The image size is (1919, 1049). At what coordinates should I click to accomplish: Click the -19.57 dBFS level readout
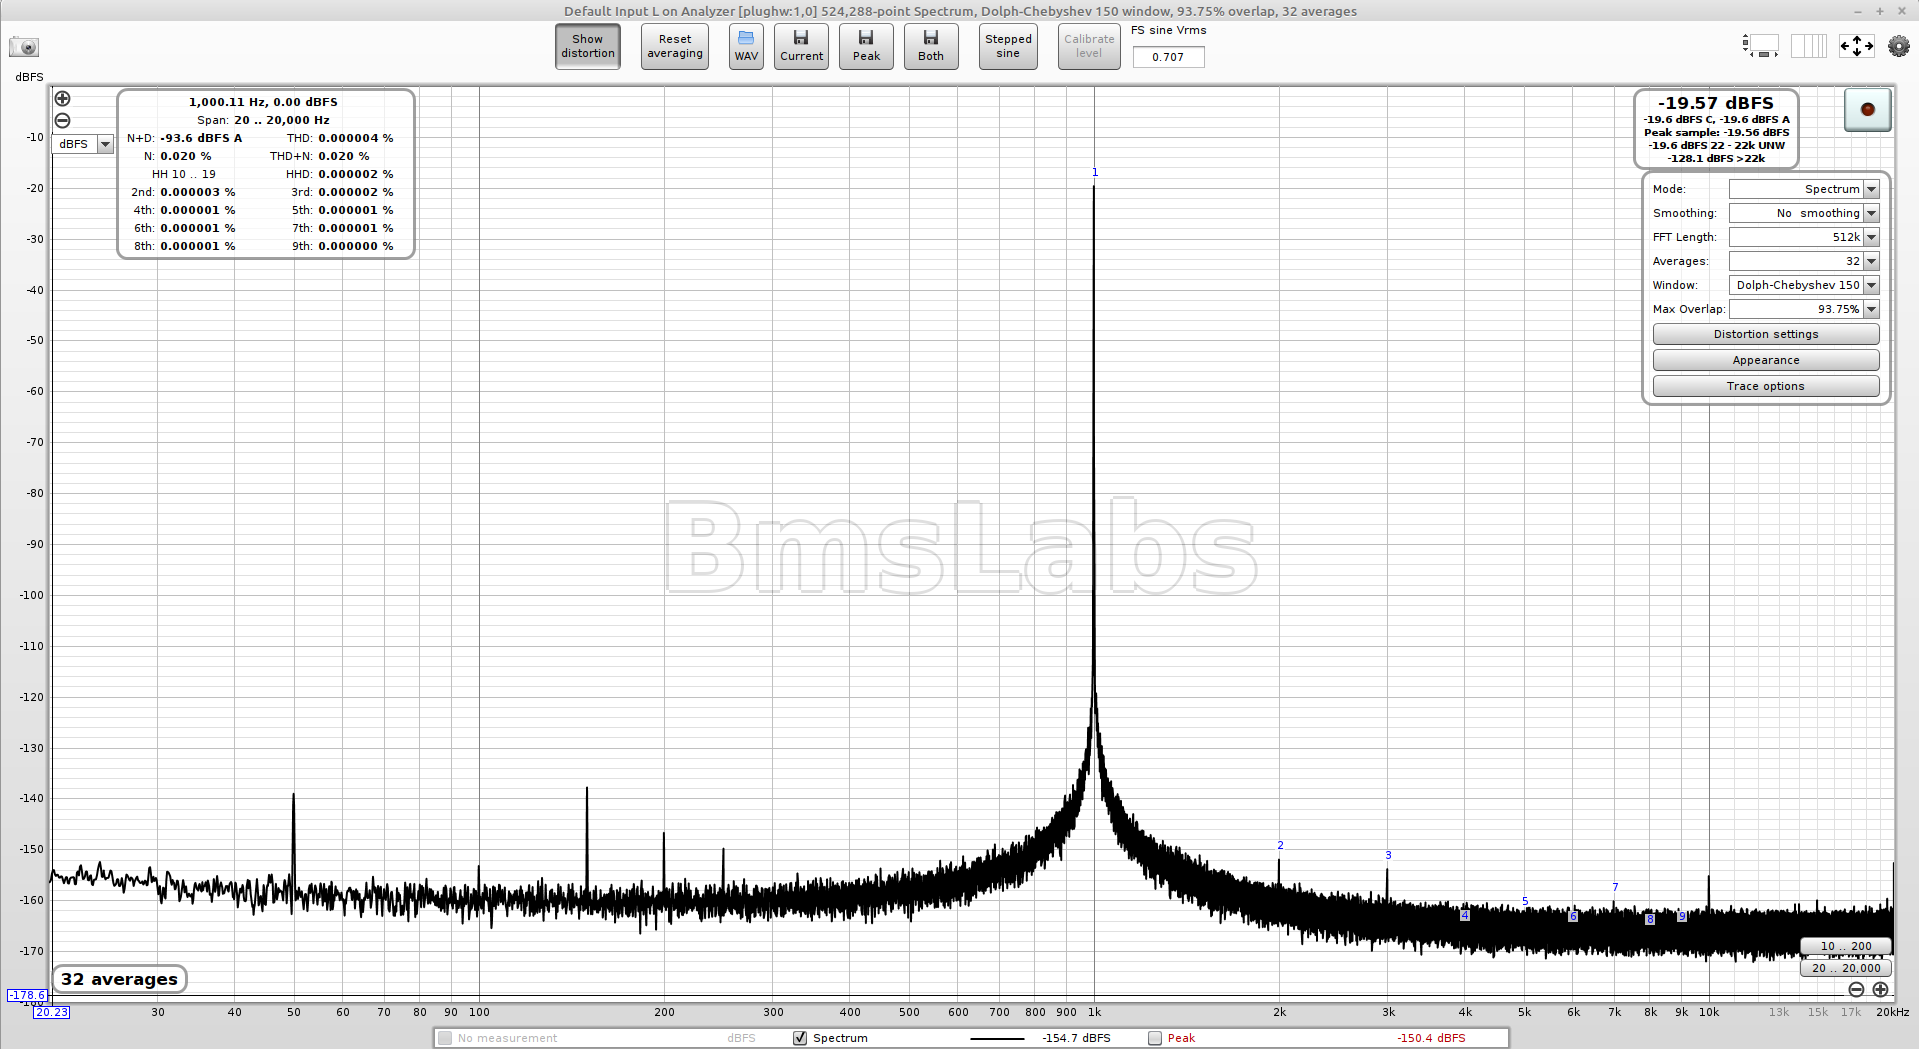[x=1716, y=103]
